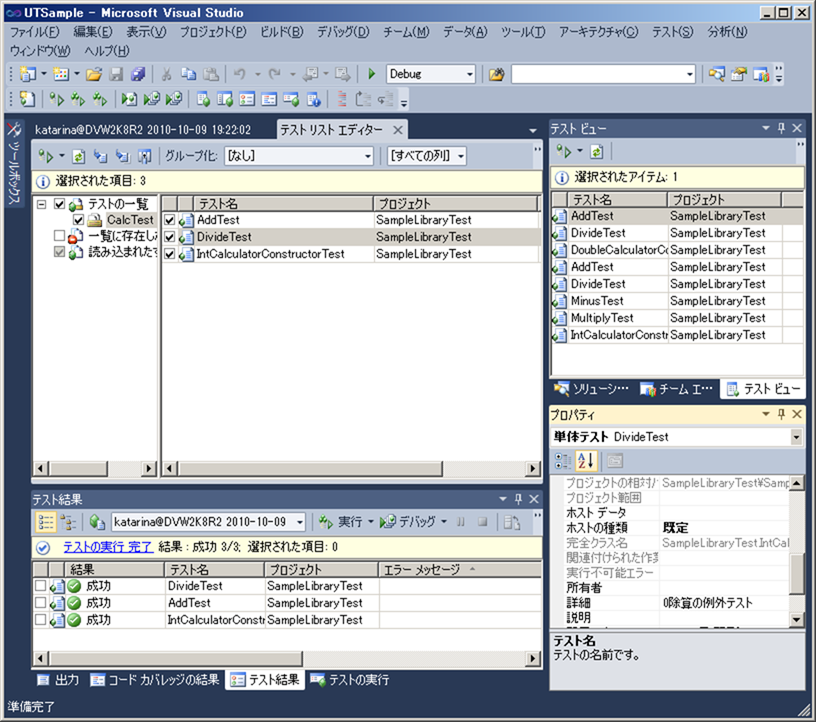Click the テストの実行 完了 link
Viewport: 816px width, 722px height.
(108, 547)
